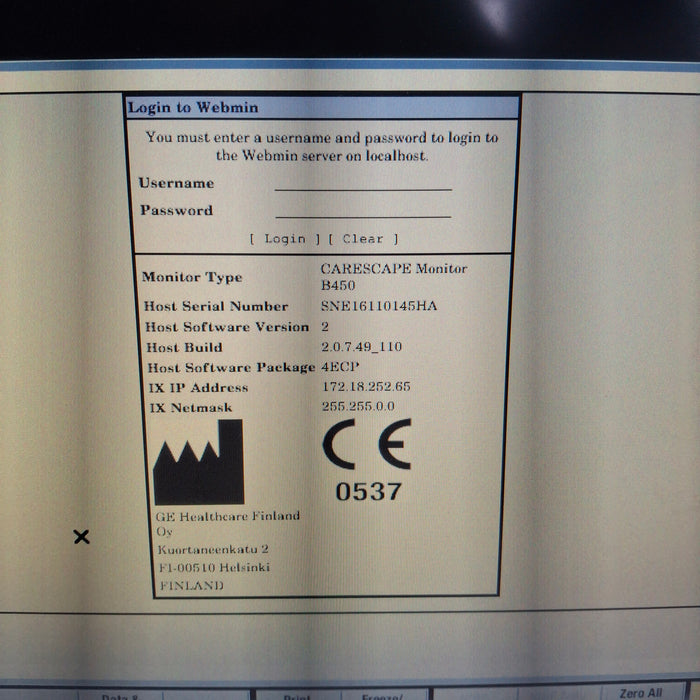Click the IX IP address value 172.18.252.65
The height and width of the screenshot is (700, 700).
pos(365,387)
